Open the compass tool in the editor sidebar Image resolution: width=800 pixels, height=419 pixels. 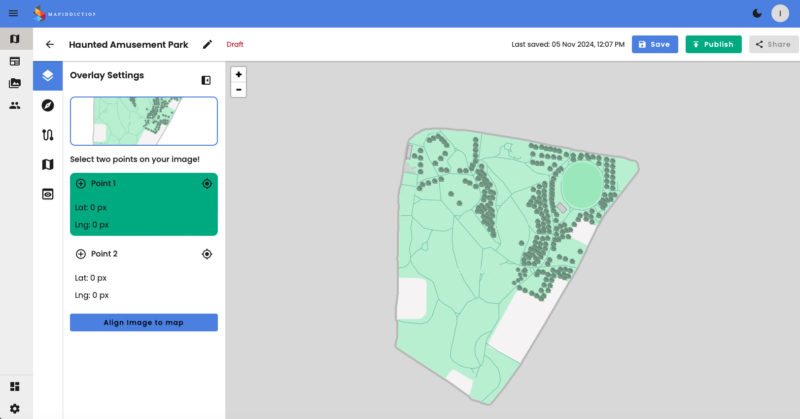[47, 105]
